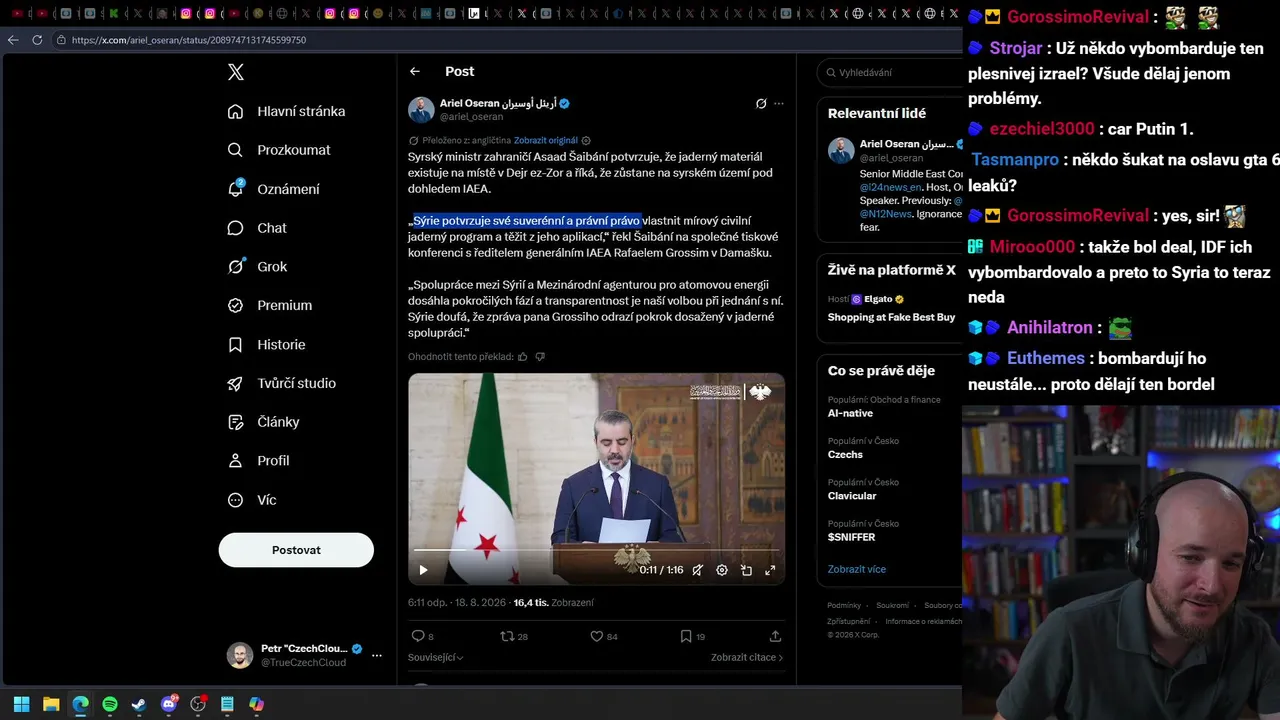Open Discord from the taskbar

pos(169,704)
